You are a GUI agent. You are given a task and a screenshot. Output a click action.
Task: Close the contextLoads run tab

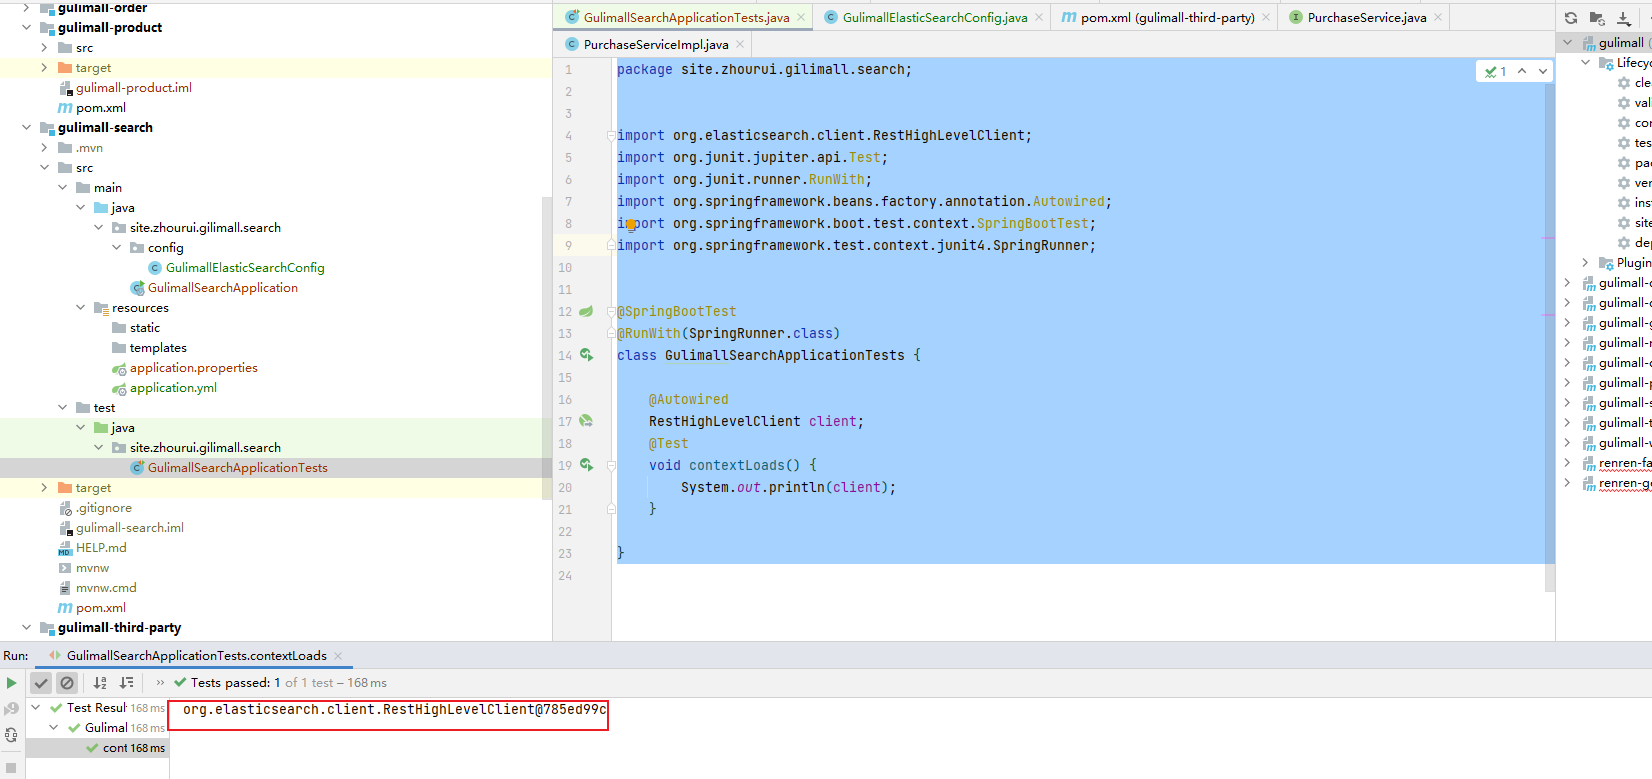click(x=338, y=656)
